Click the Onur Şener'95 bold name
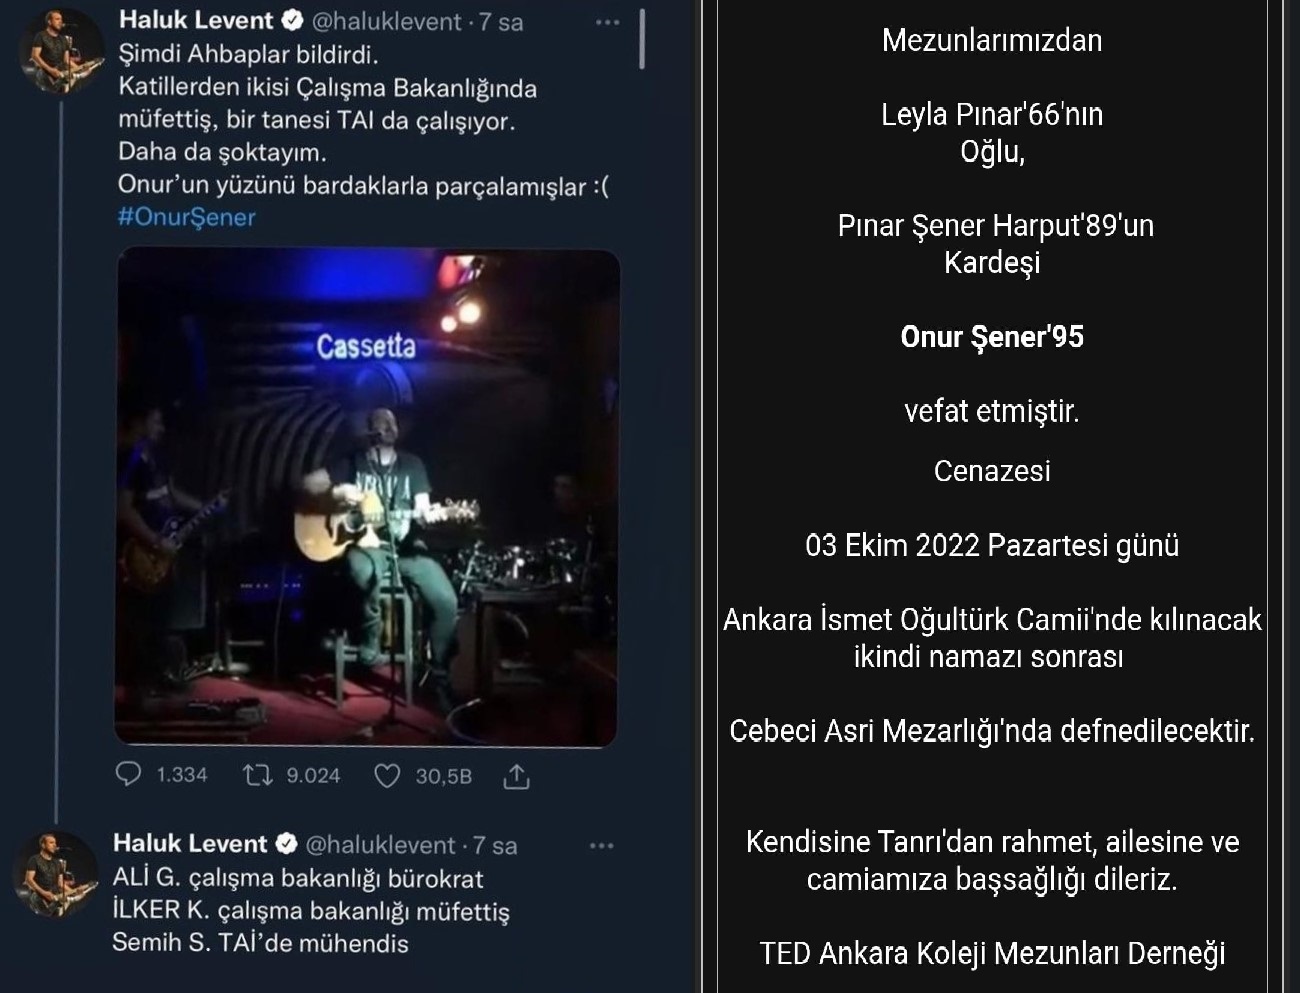Viewport: 1300px width, 993px height. click(x=992, y=337)
